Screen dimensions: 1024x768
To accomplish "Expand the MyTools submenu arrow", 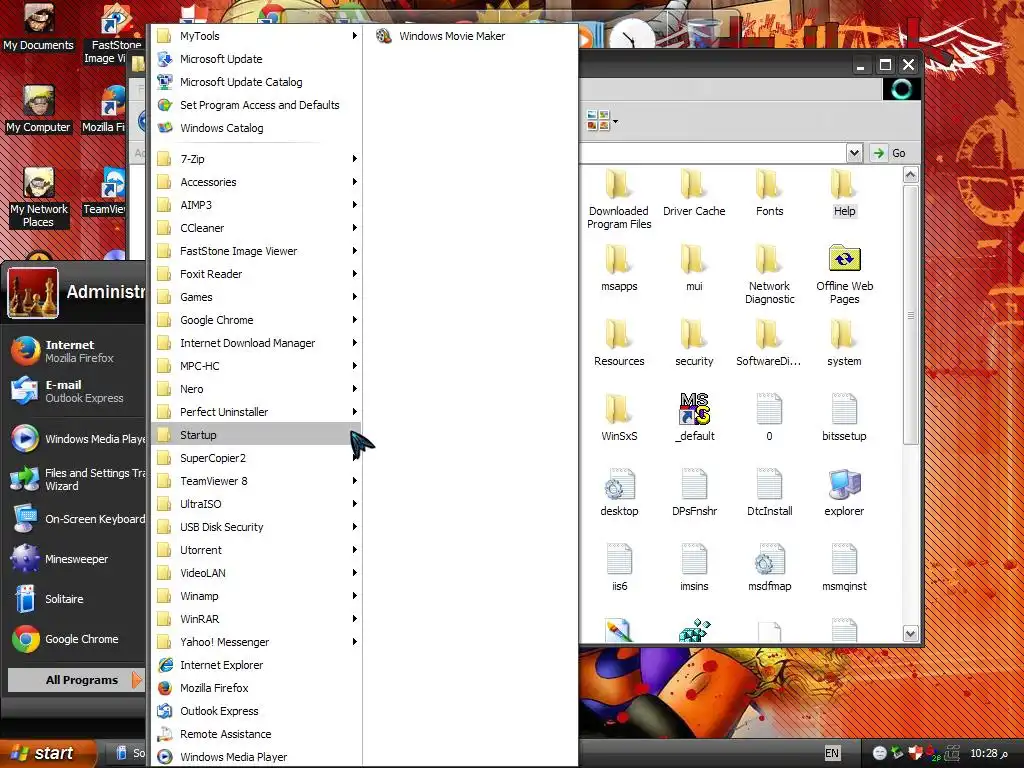I will point(354,36).
